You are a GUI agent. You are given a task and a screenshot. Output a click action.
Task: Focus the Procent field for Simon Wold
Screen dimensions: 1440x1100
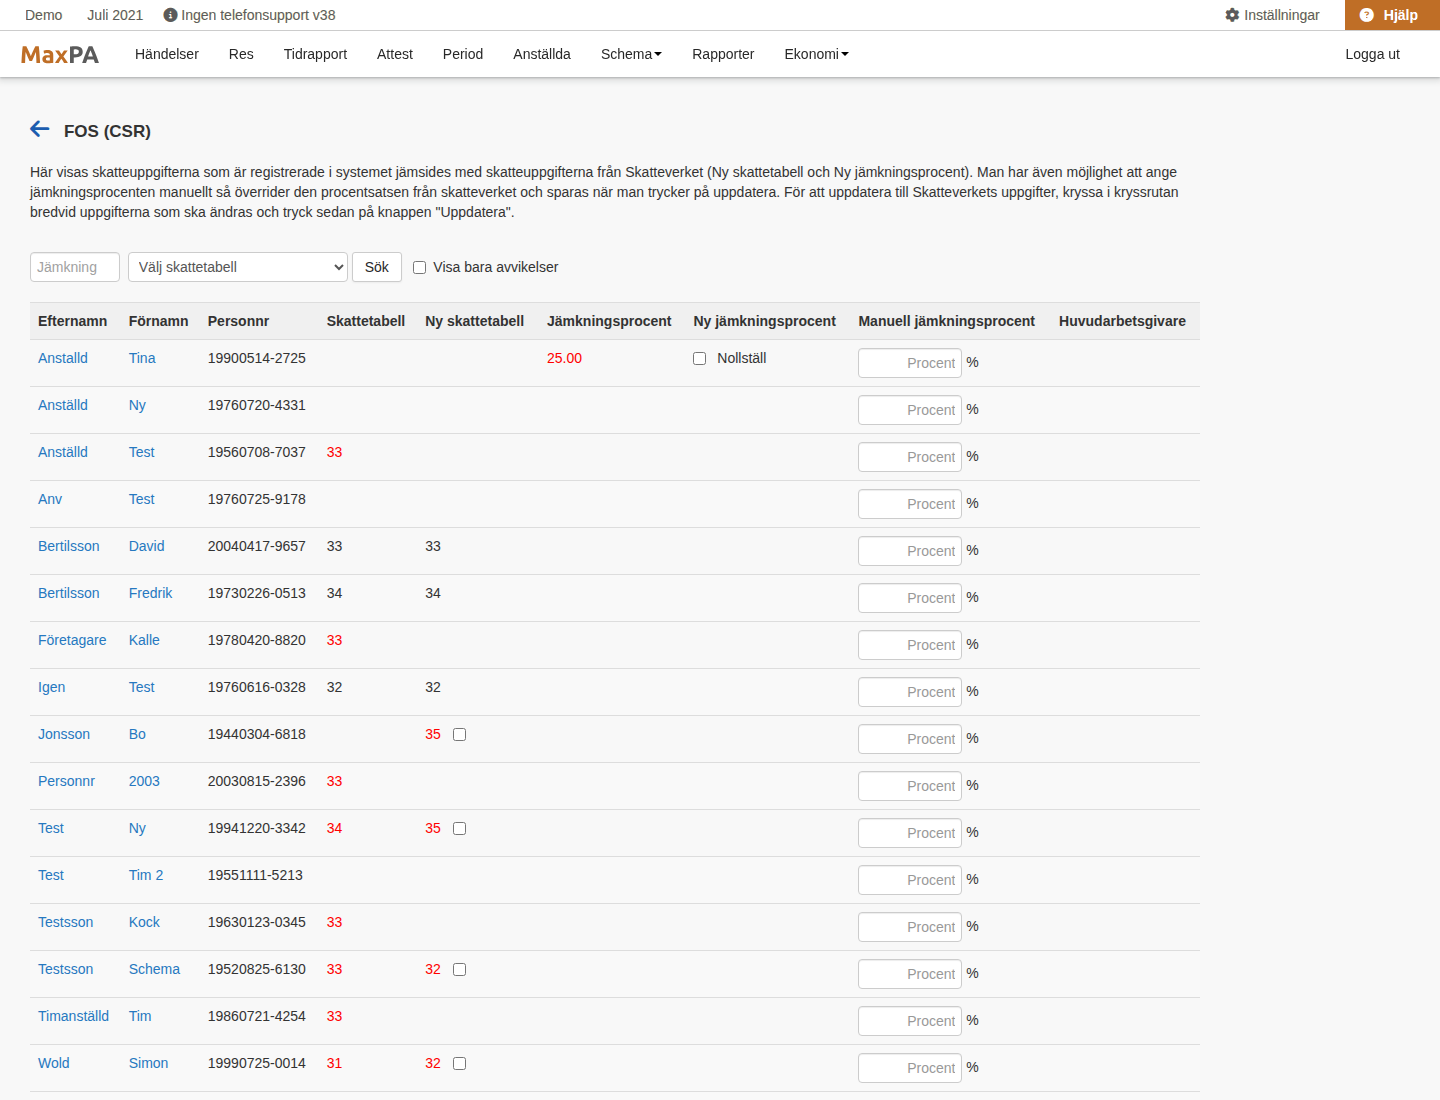(x=910, y=1068)
